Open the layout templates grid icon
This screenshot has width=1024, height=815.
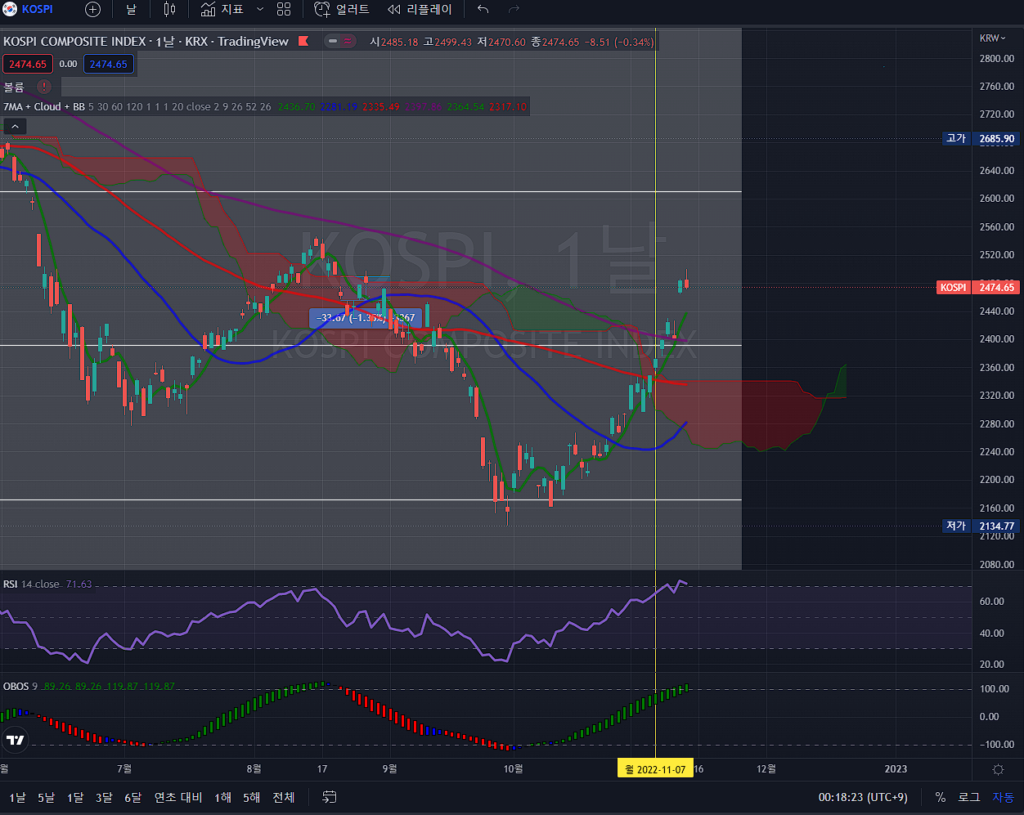click(284, 9)
